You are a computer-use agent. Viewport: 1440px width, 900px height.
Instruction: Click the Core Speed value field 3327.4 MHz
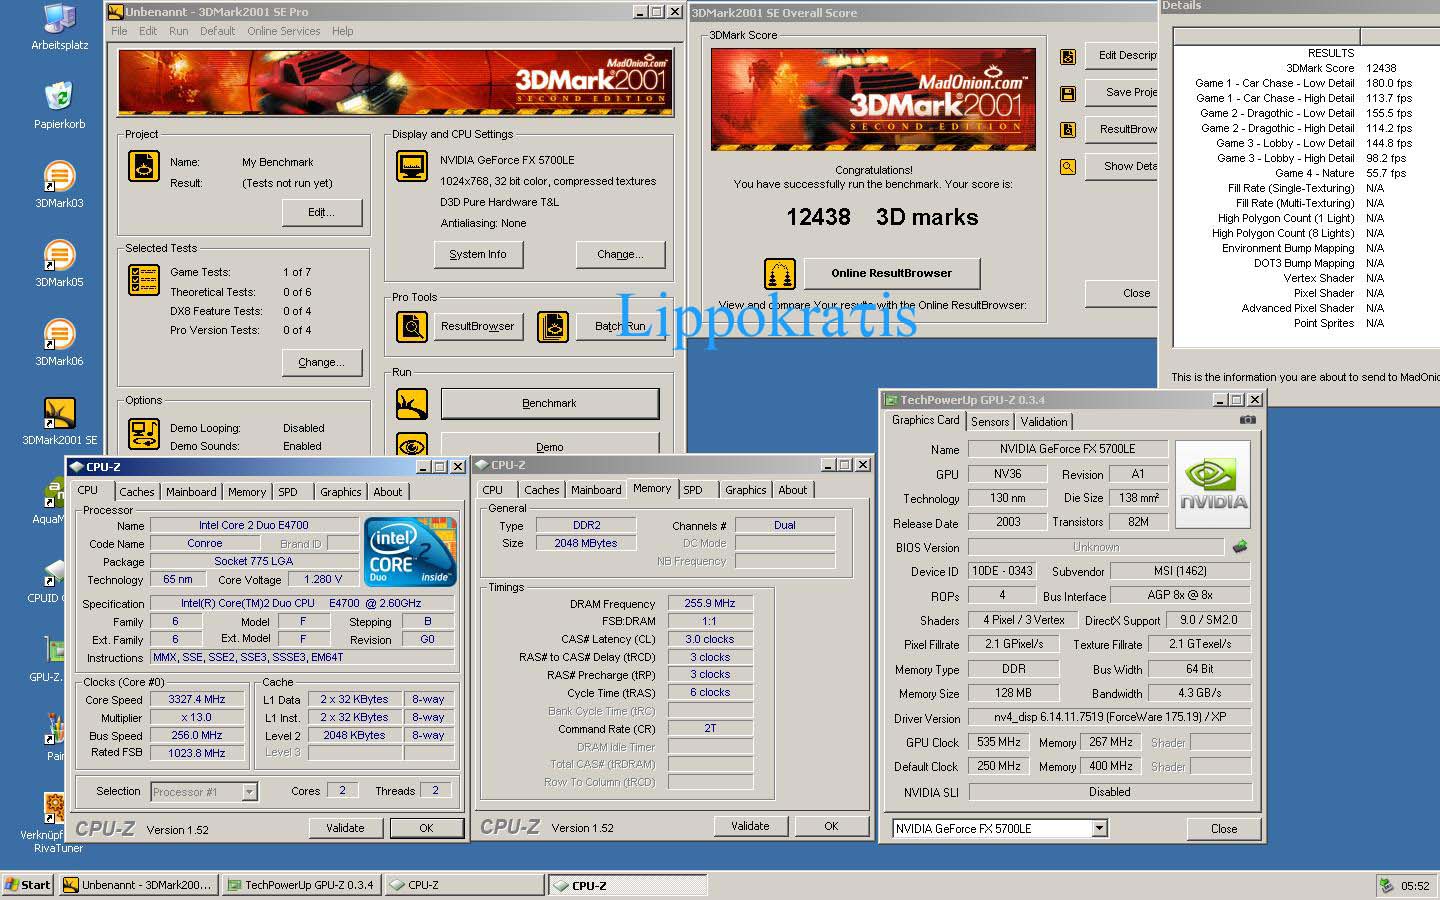tap(197, 700)
